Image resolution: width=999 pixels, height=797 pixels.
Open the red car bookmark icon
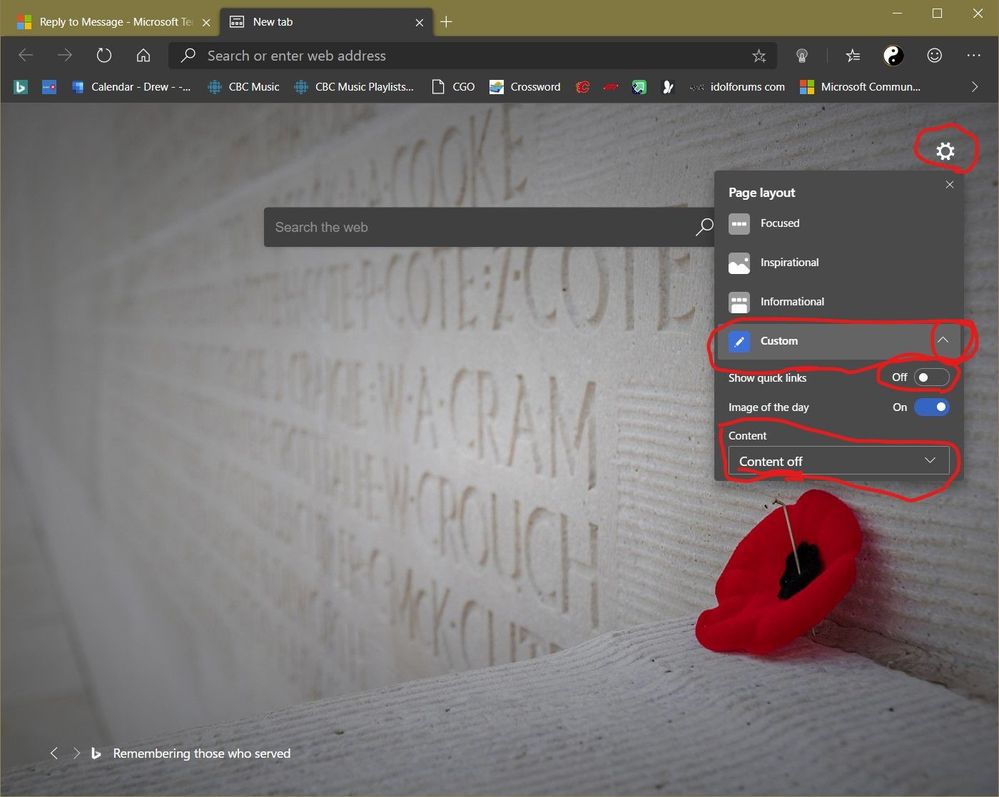coord(610,87)
